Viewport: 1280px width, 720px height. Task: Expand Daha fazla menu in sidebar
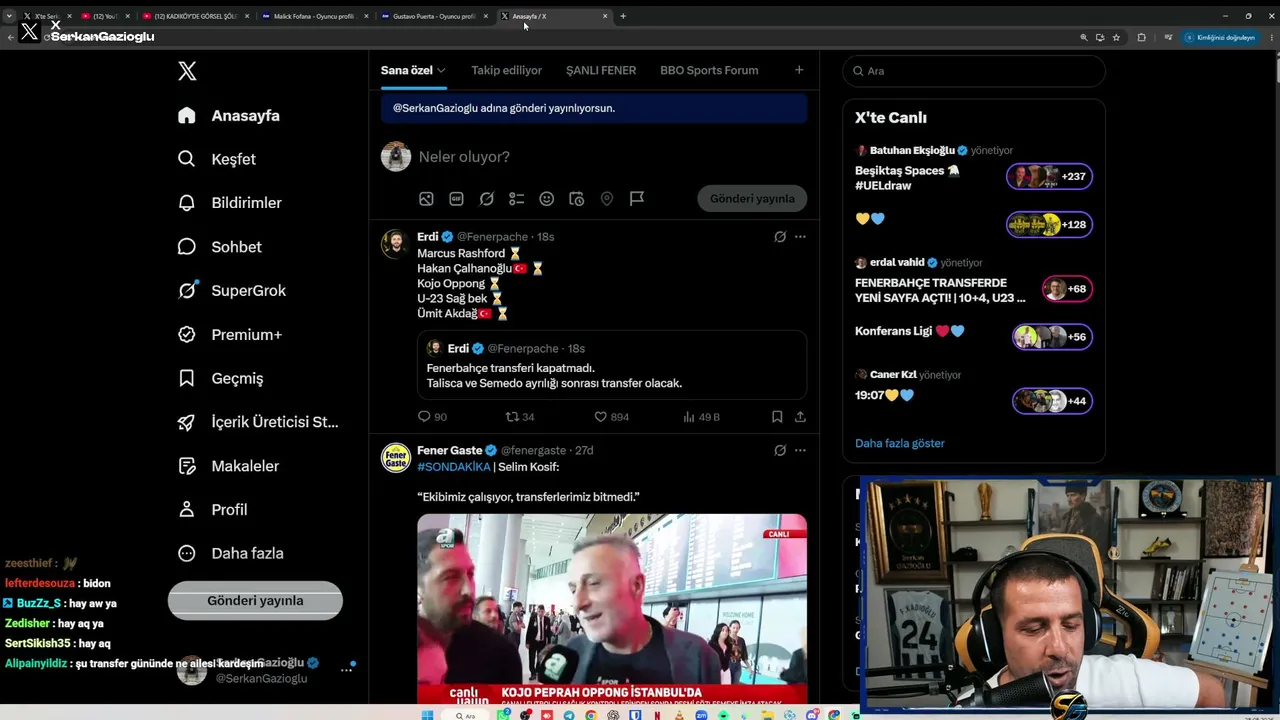click(230, 553)
